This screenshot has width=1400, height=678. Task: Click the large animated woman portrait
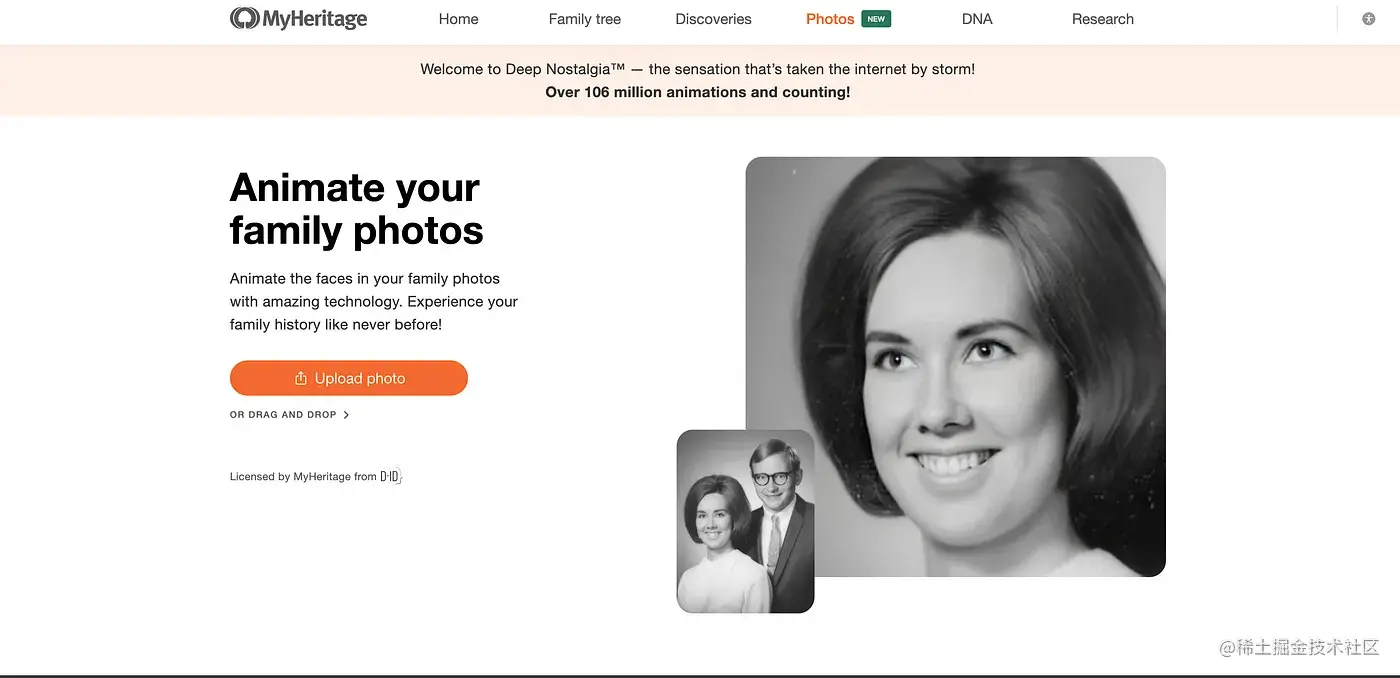pos(955,366)
